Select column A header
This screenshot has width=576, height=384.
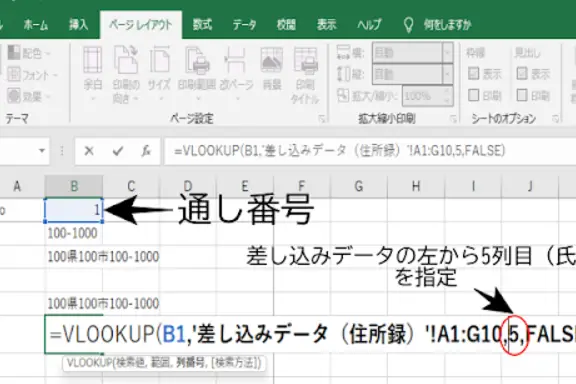[x=17, y=186]
